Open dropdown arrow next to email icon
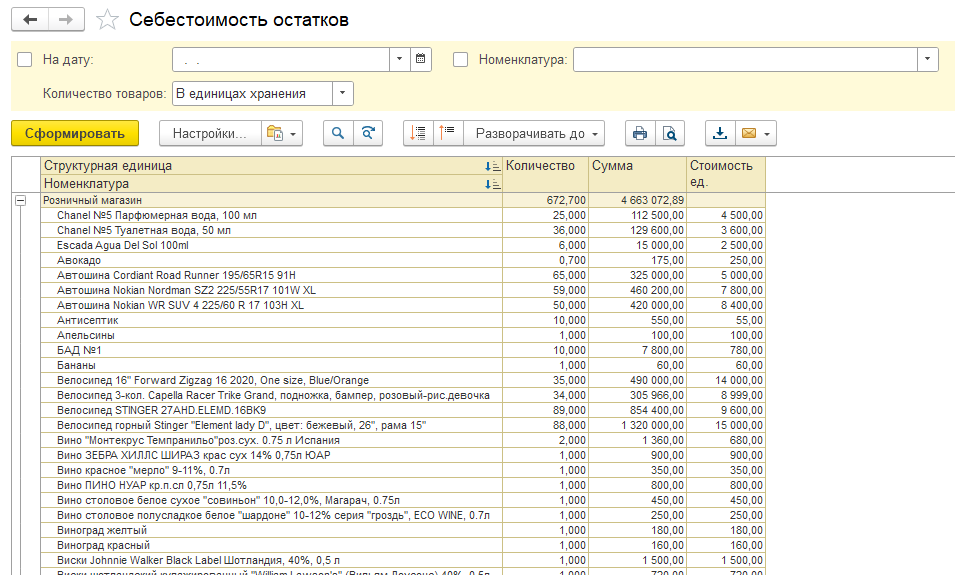955x575 pixels. (767, 133)
